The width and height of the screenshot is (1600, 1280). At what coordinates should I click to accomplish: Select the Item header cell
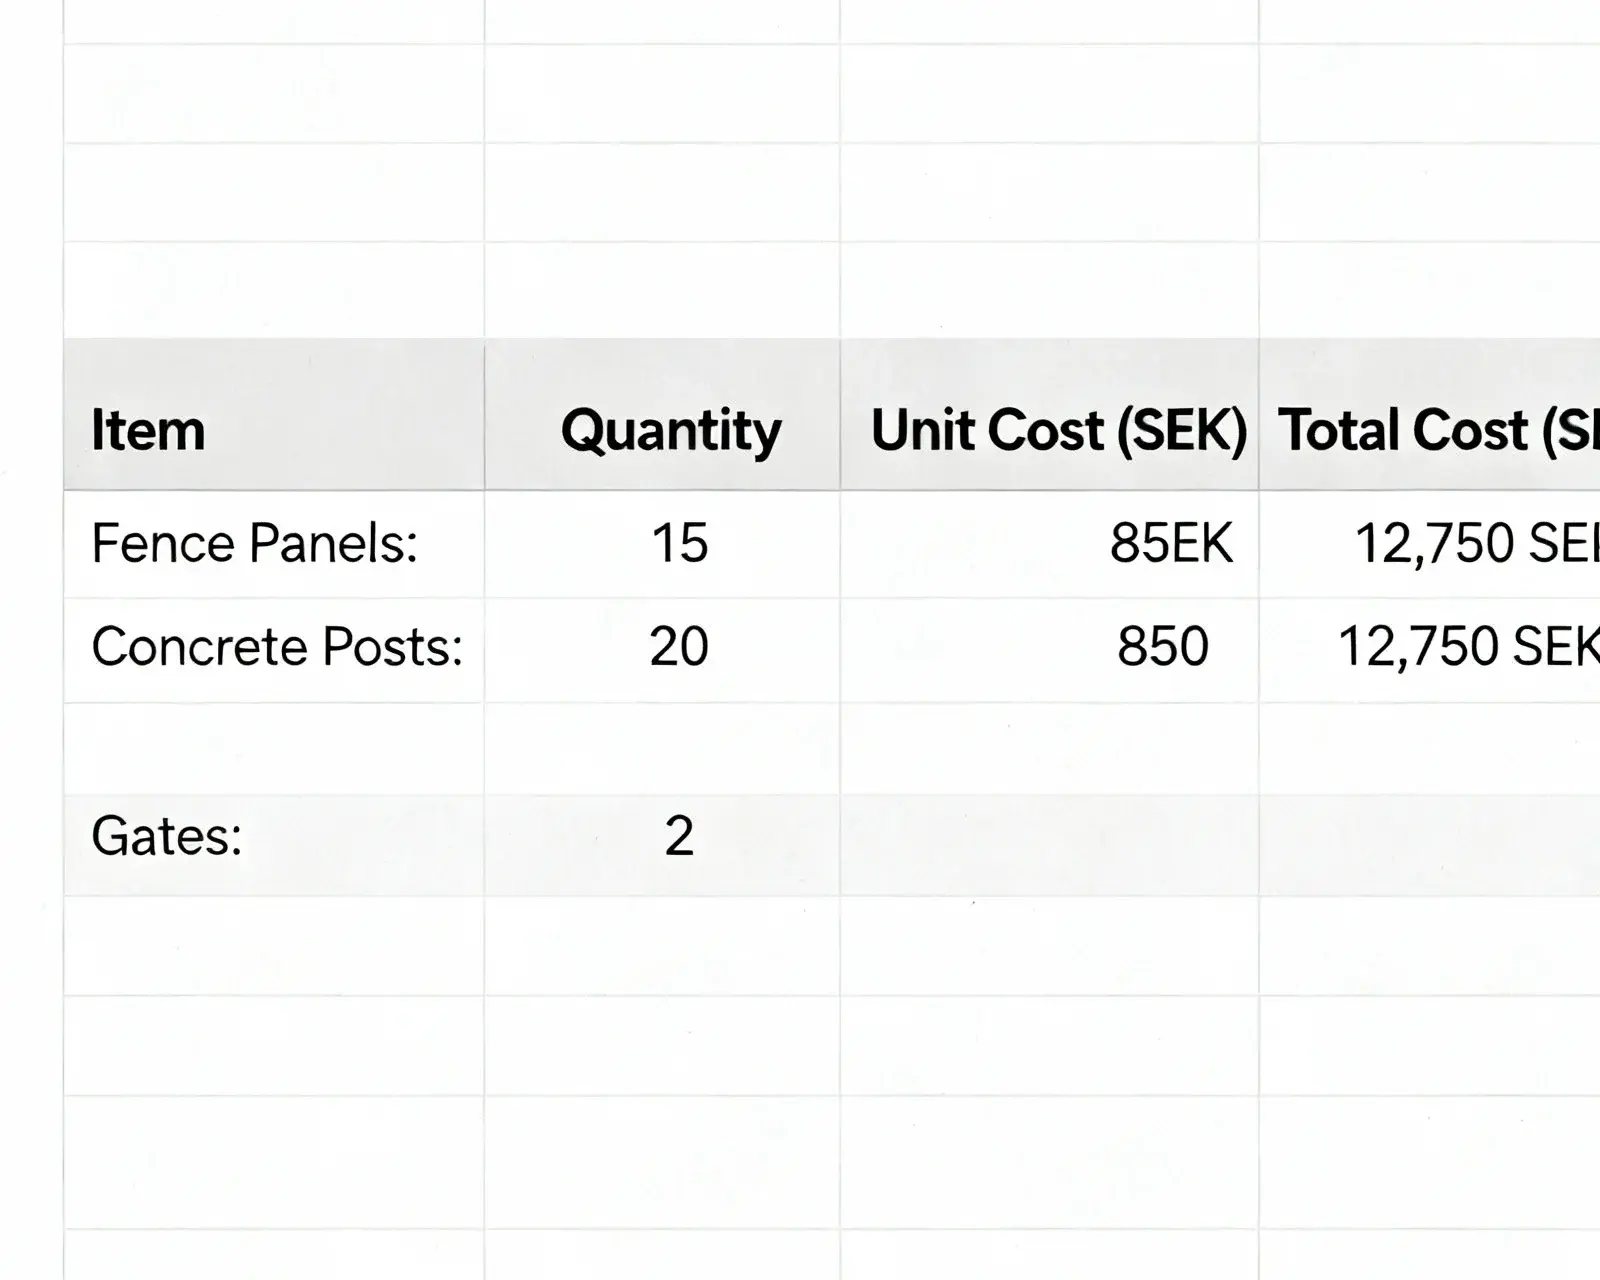(273, 430)
